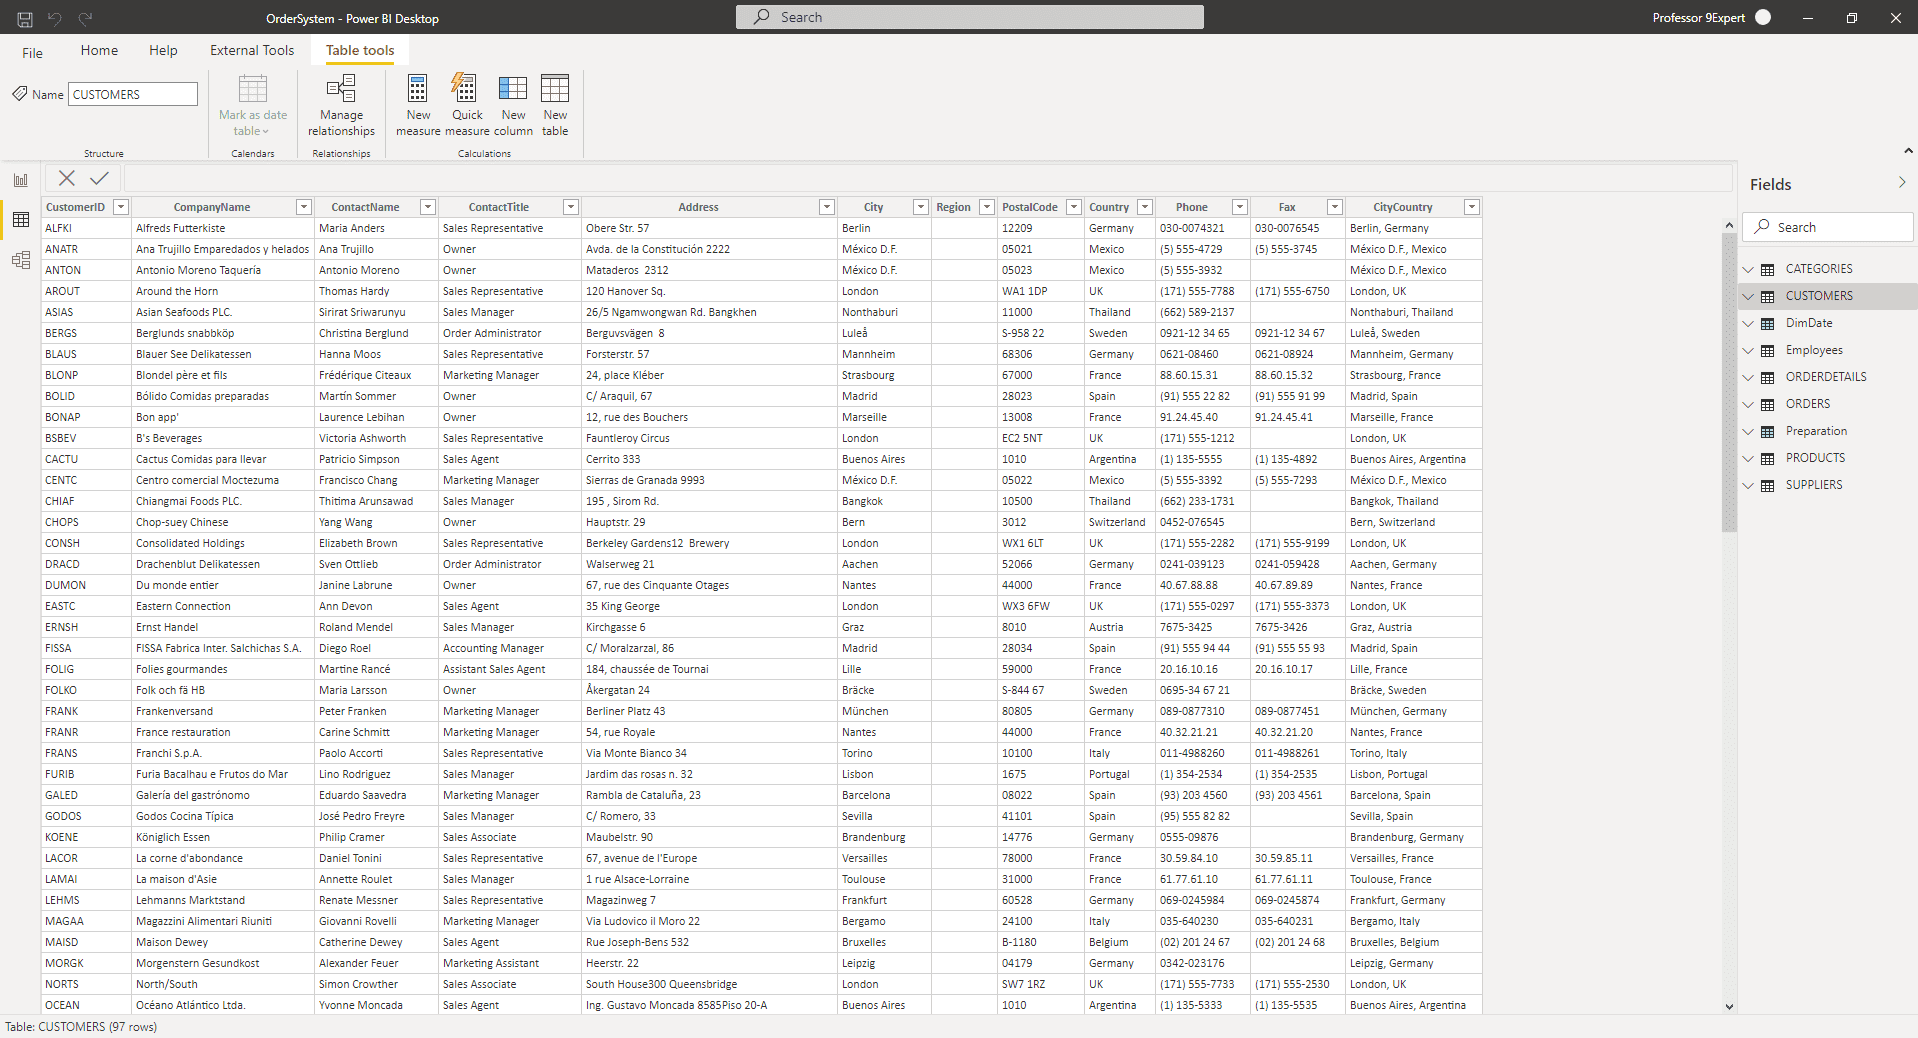Click Mark as date table

tap(252, 104)
